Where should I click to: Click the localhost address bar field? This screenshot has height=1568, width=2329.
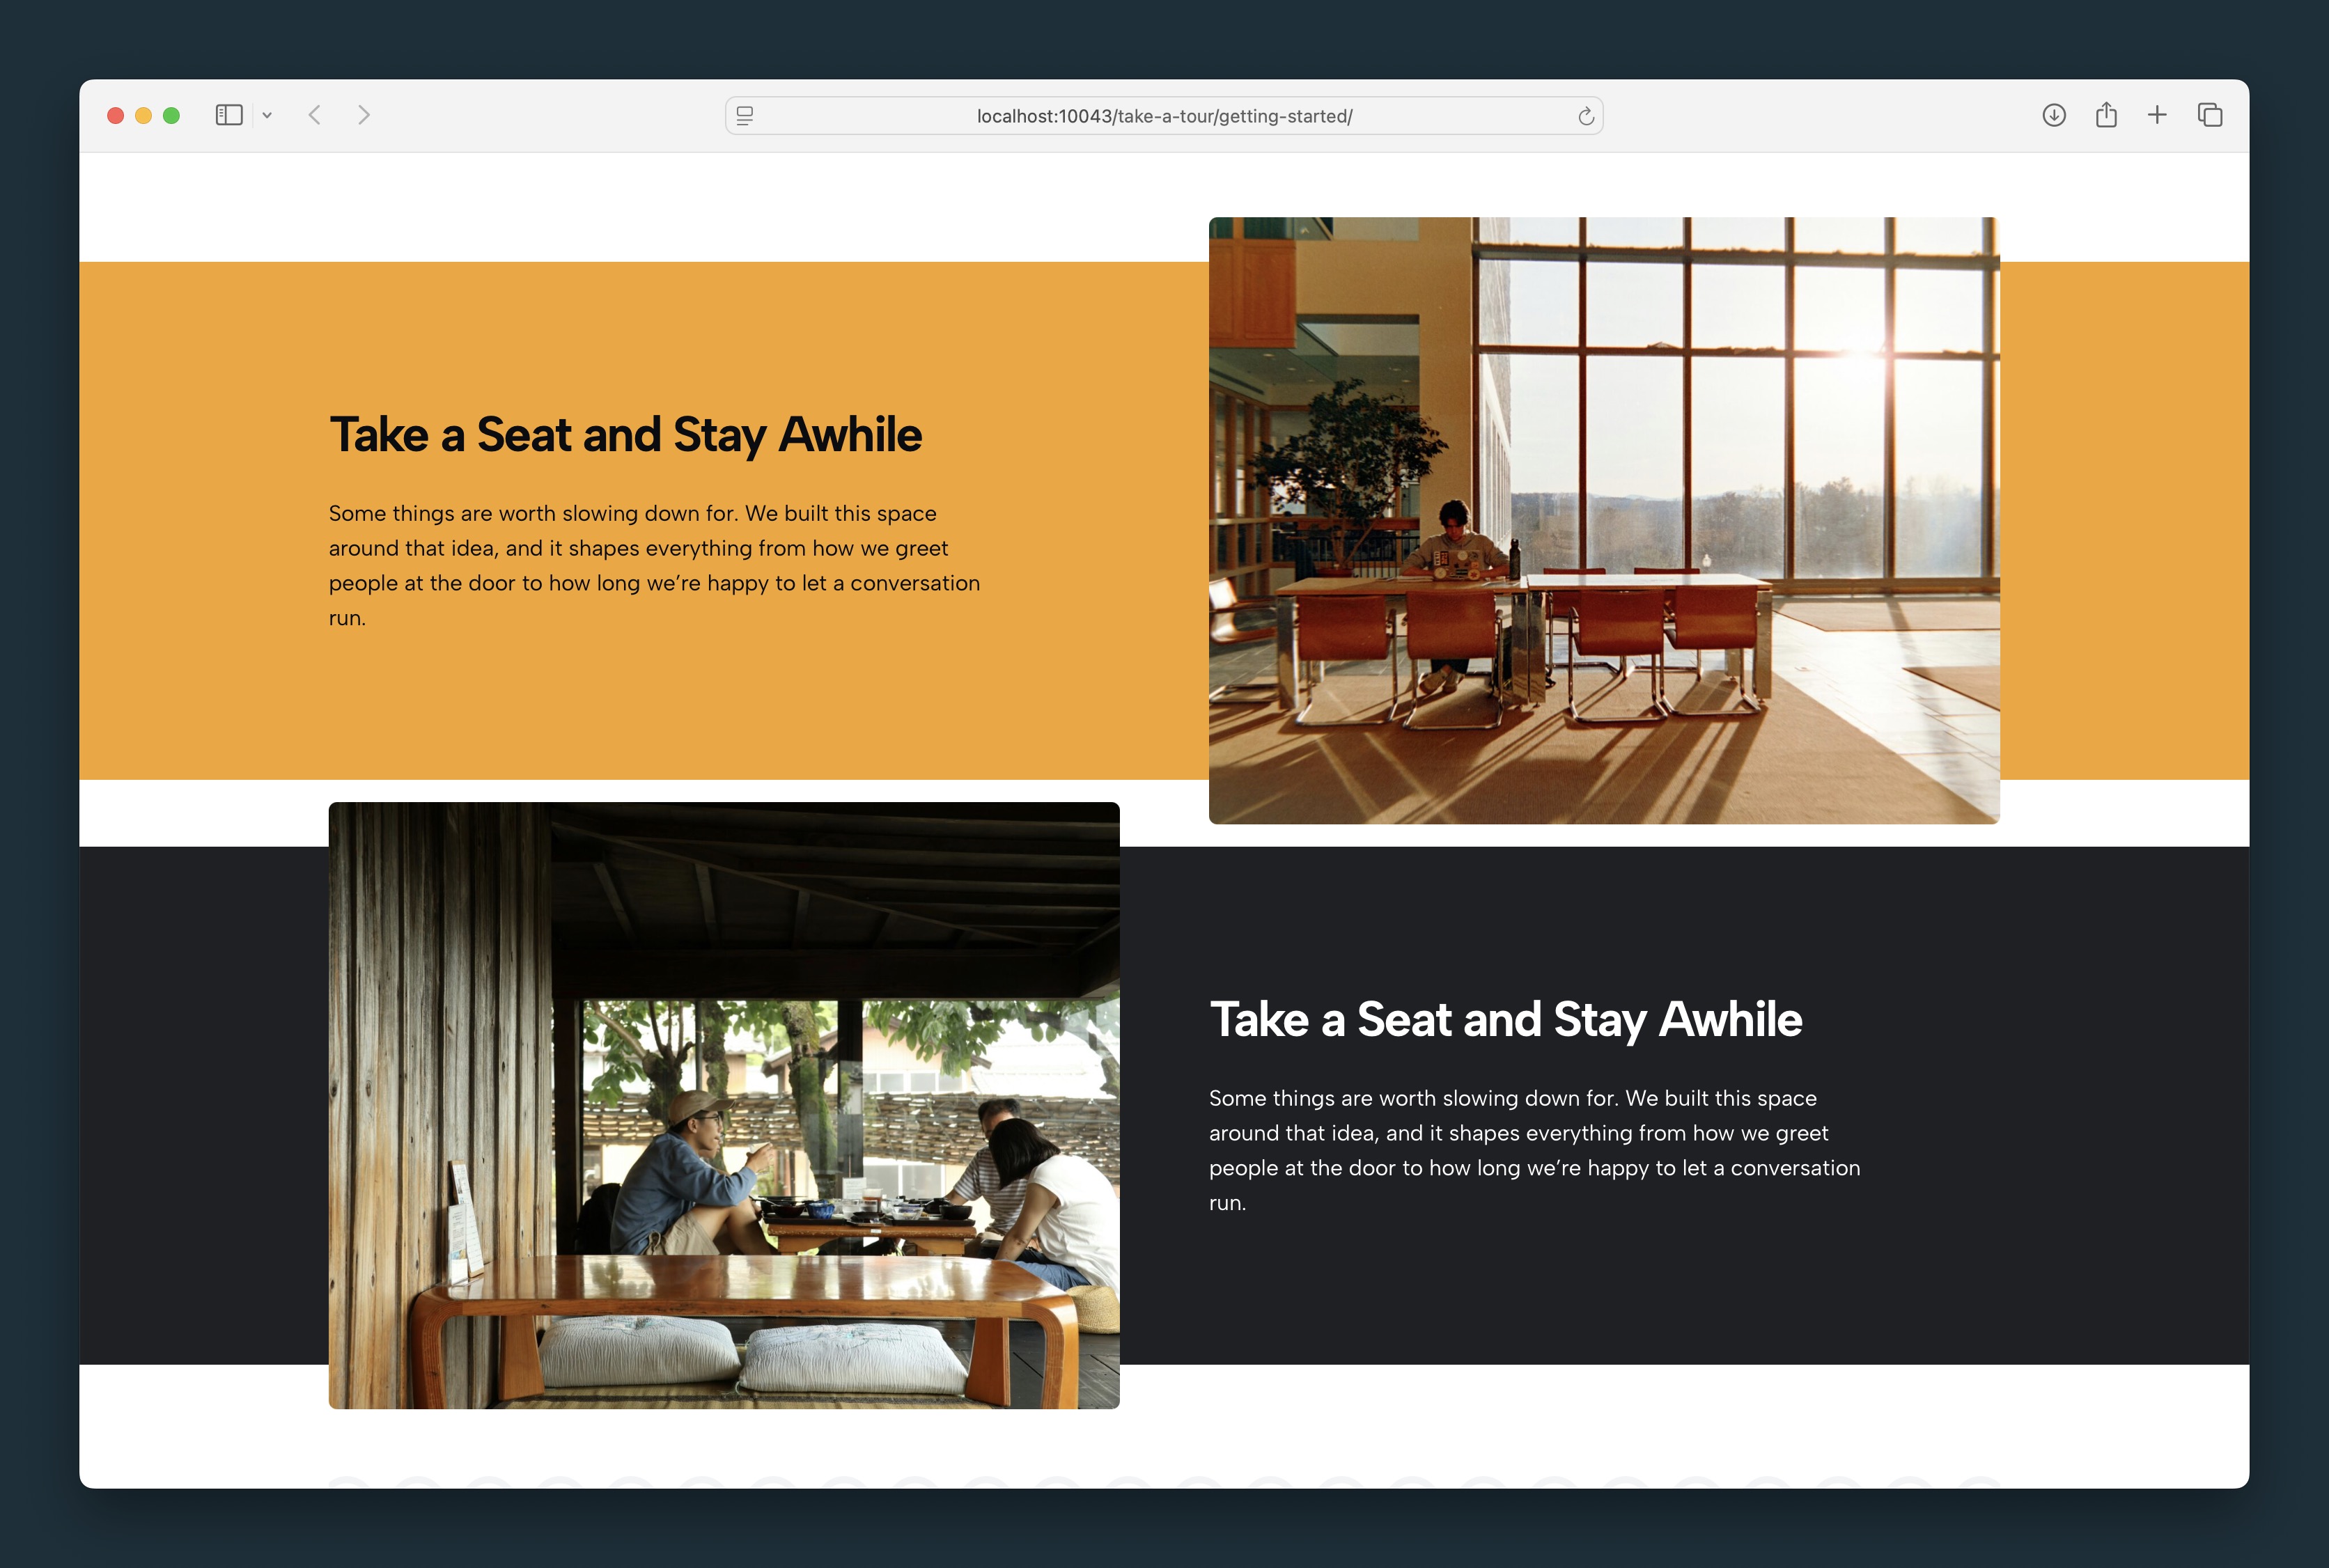[x=1164, y=116]
